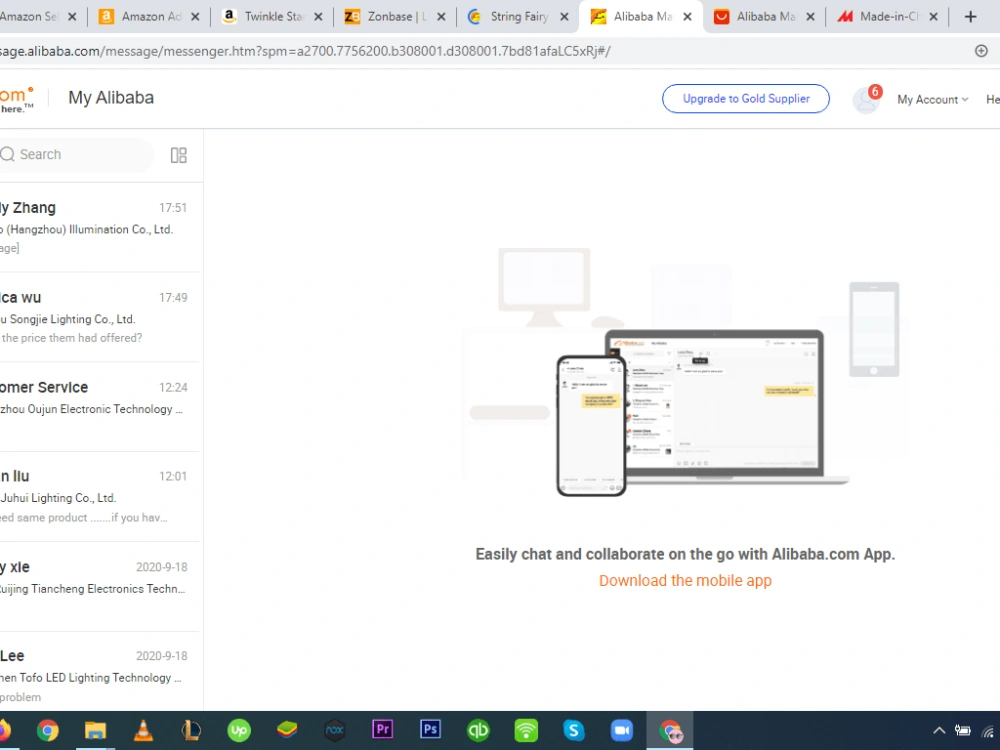Viewport: 1000px width, 750px height.
Task: Close the active Alibaba Ma tab
Action: tap(688, 17)
